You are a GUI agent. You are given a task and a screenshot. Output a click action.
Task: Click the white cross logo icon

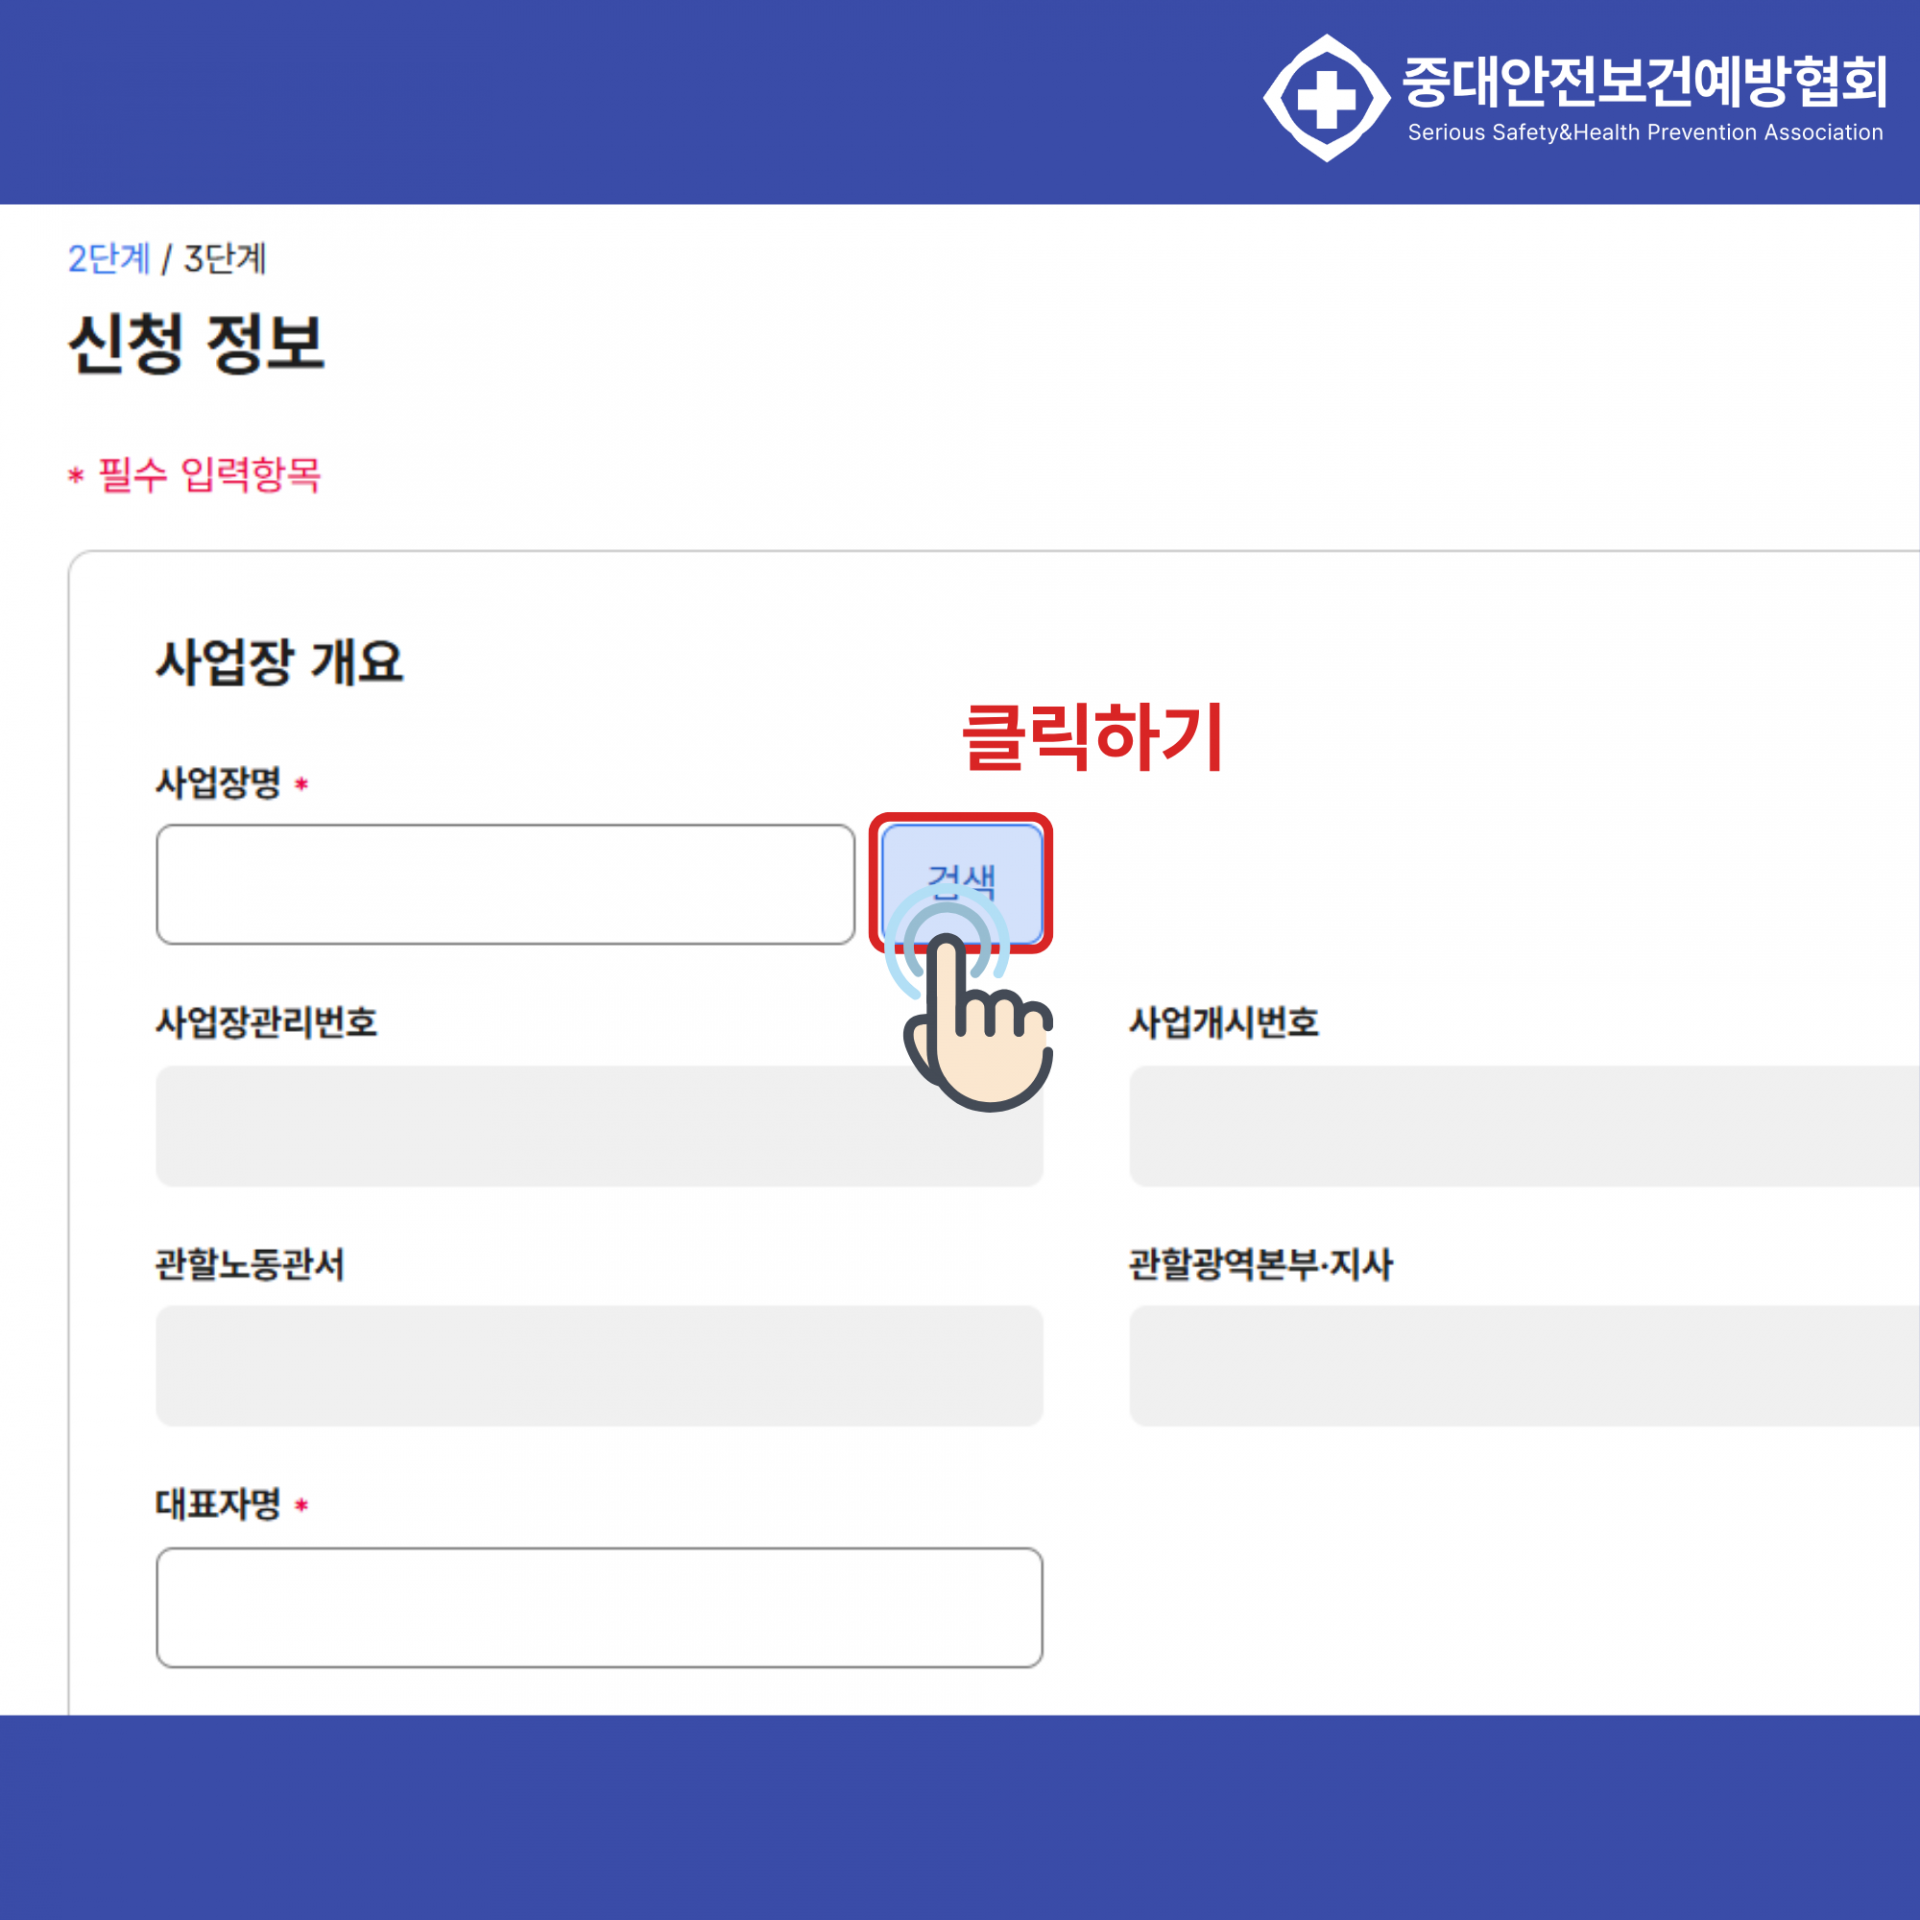click(1326, 98)
